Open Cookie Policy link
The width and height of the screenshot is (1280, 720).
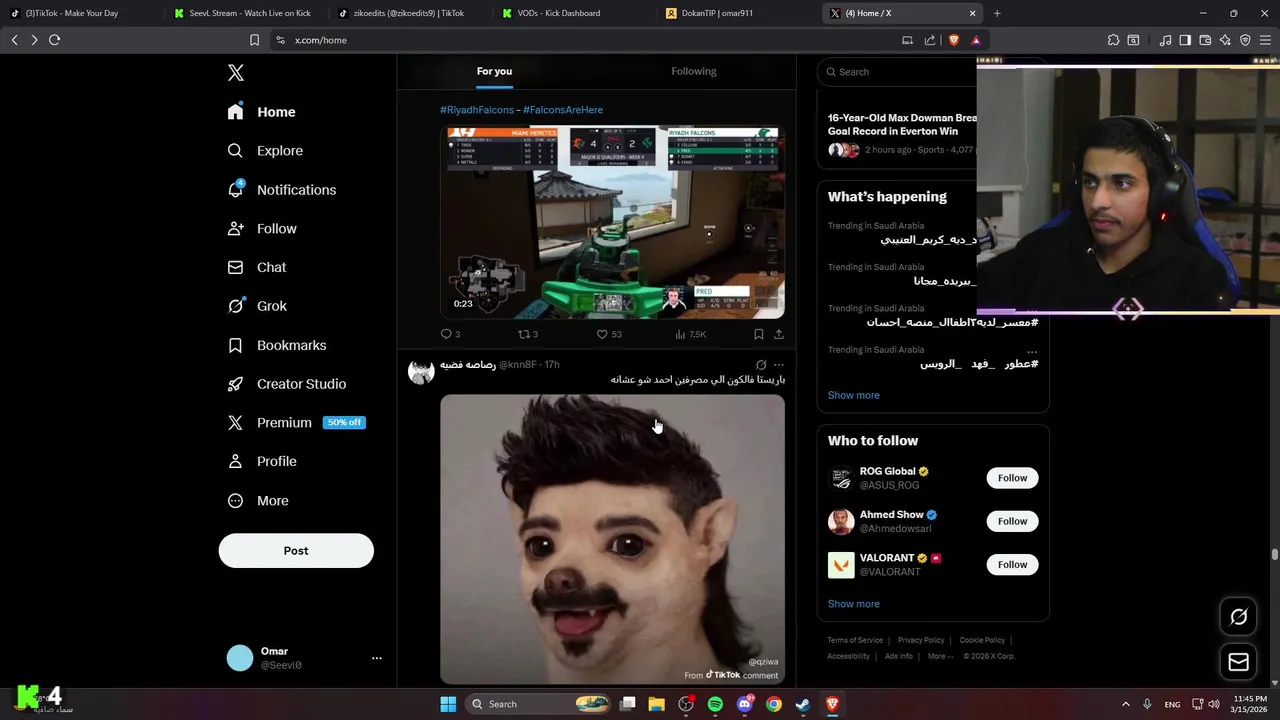982,640
